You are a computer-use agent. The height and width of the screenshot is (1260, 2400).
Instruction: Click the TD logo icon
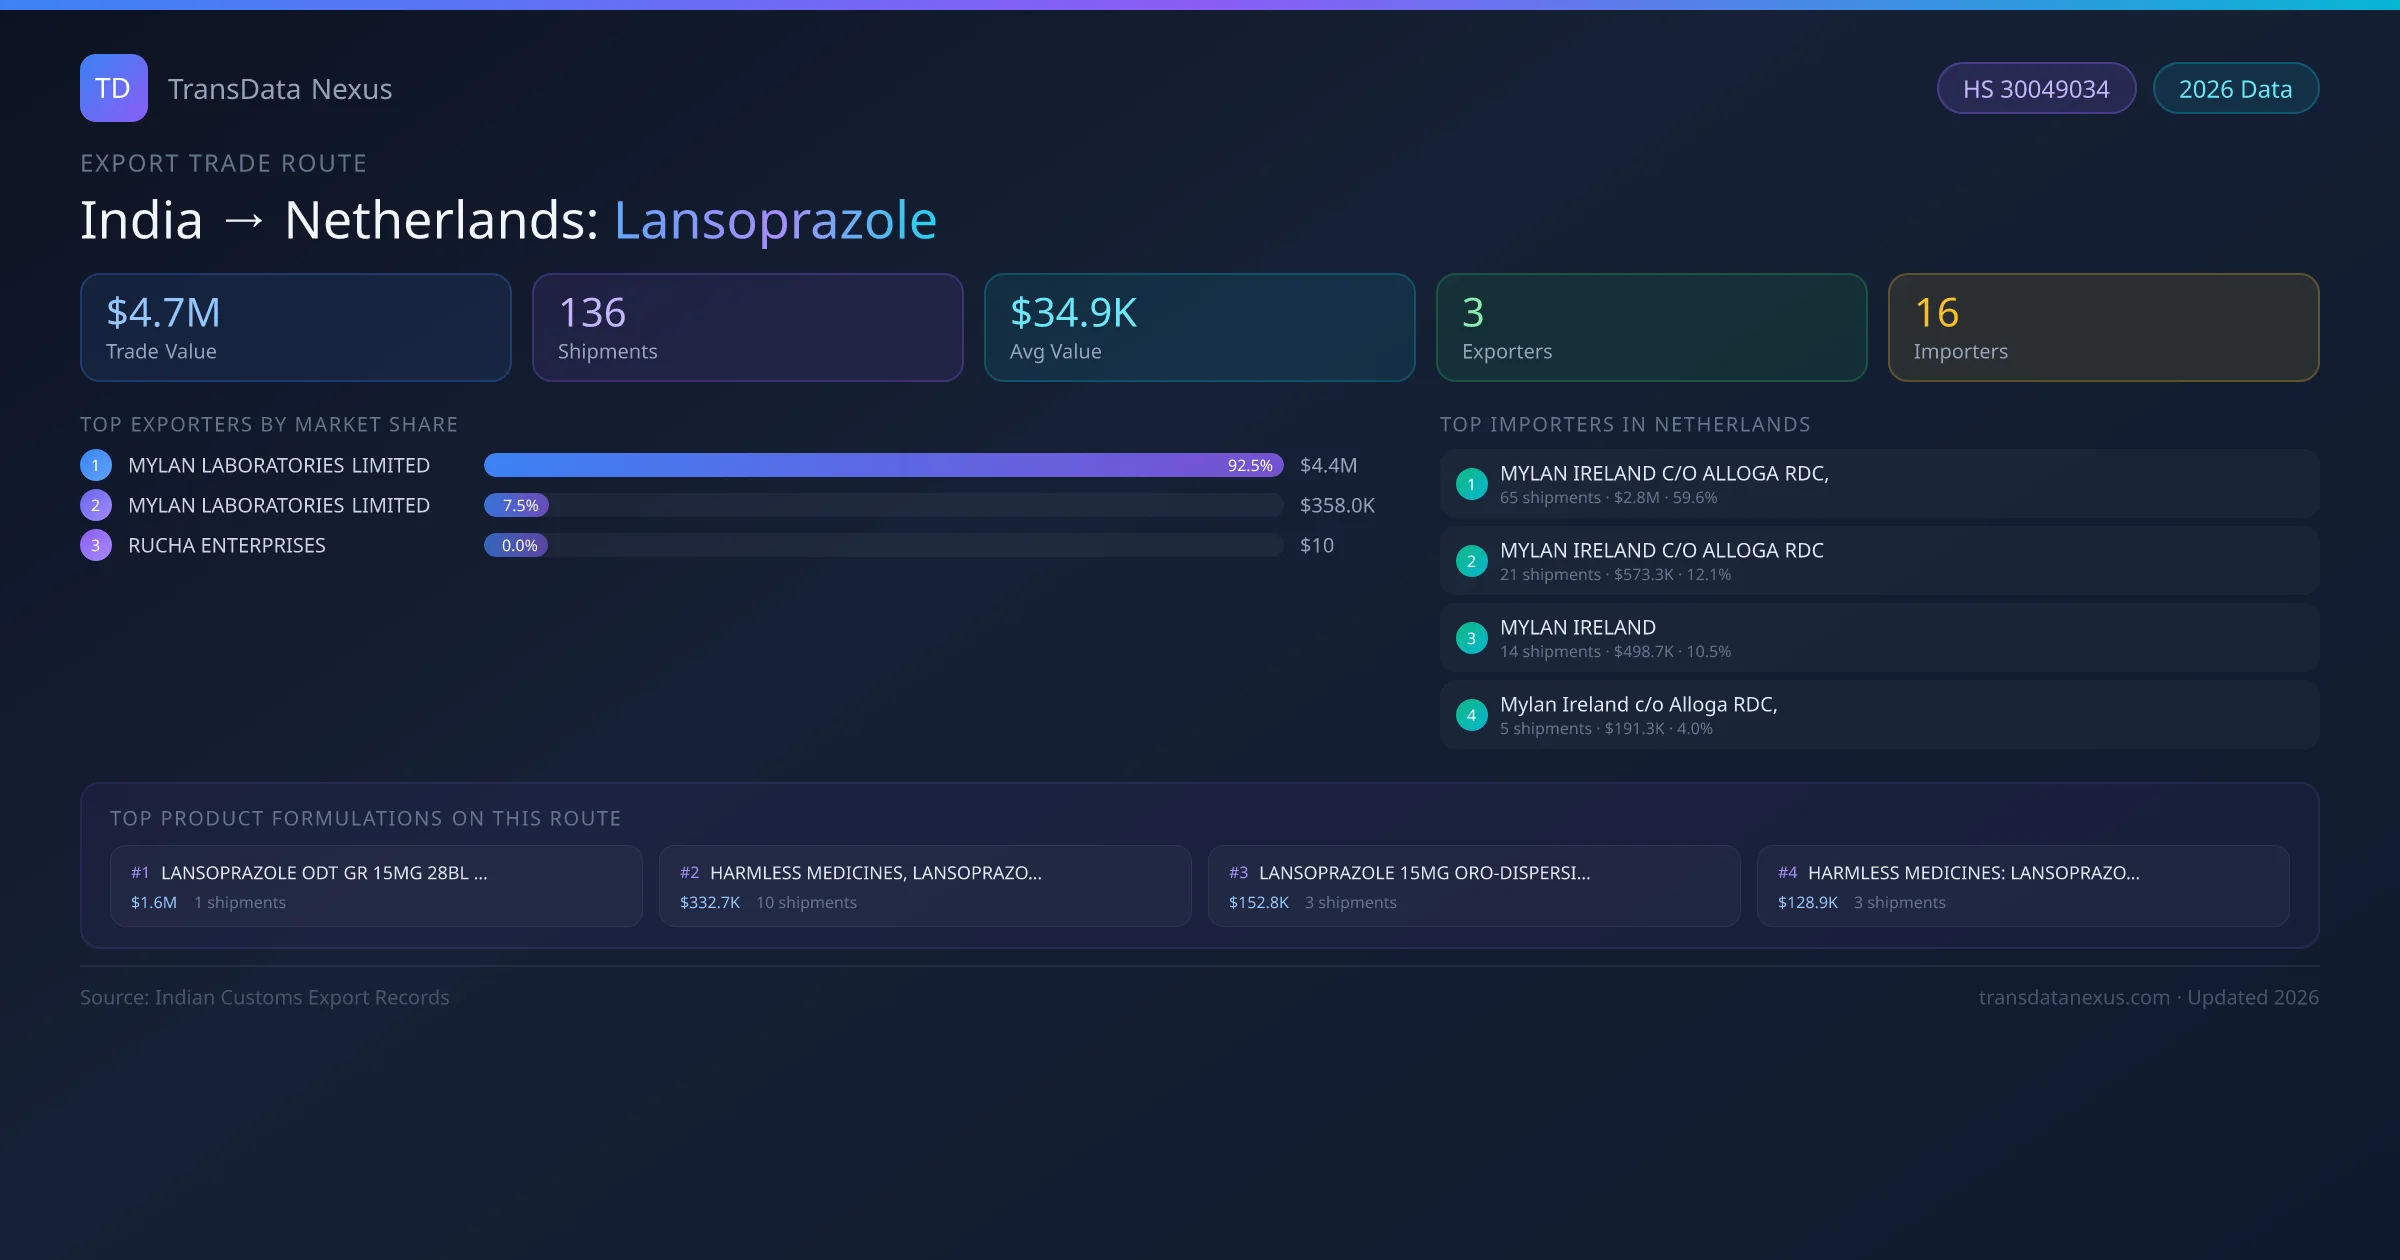pos(113,88)
